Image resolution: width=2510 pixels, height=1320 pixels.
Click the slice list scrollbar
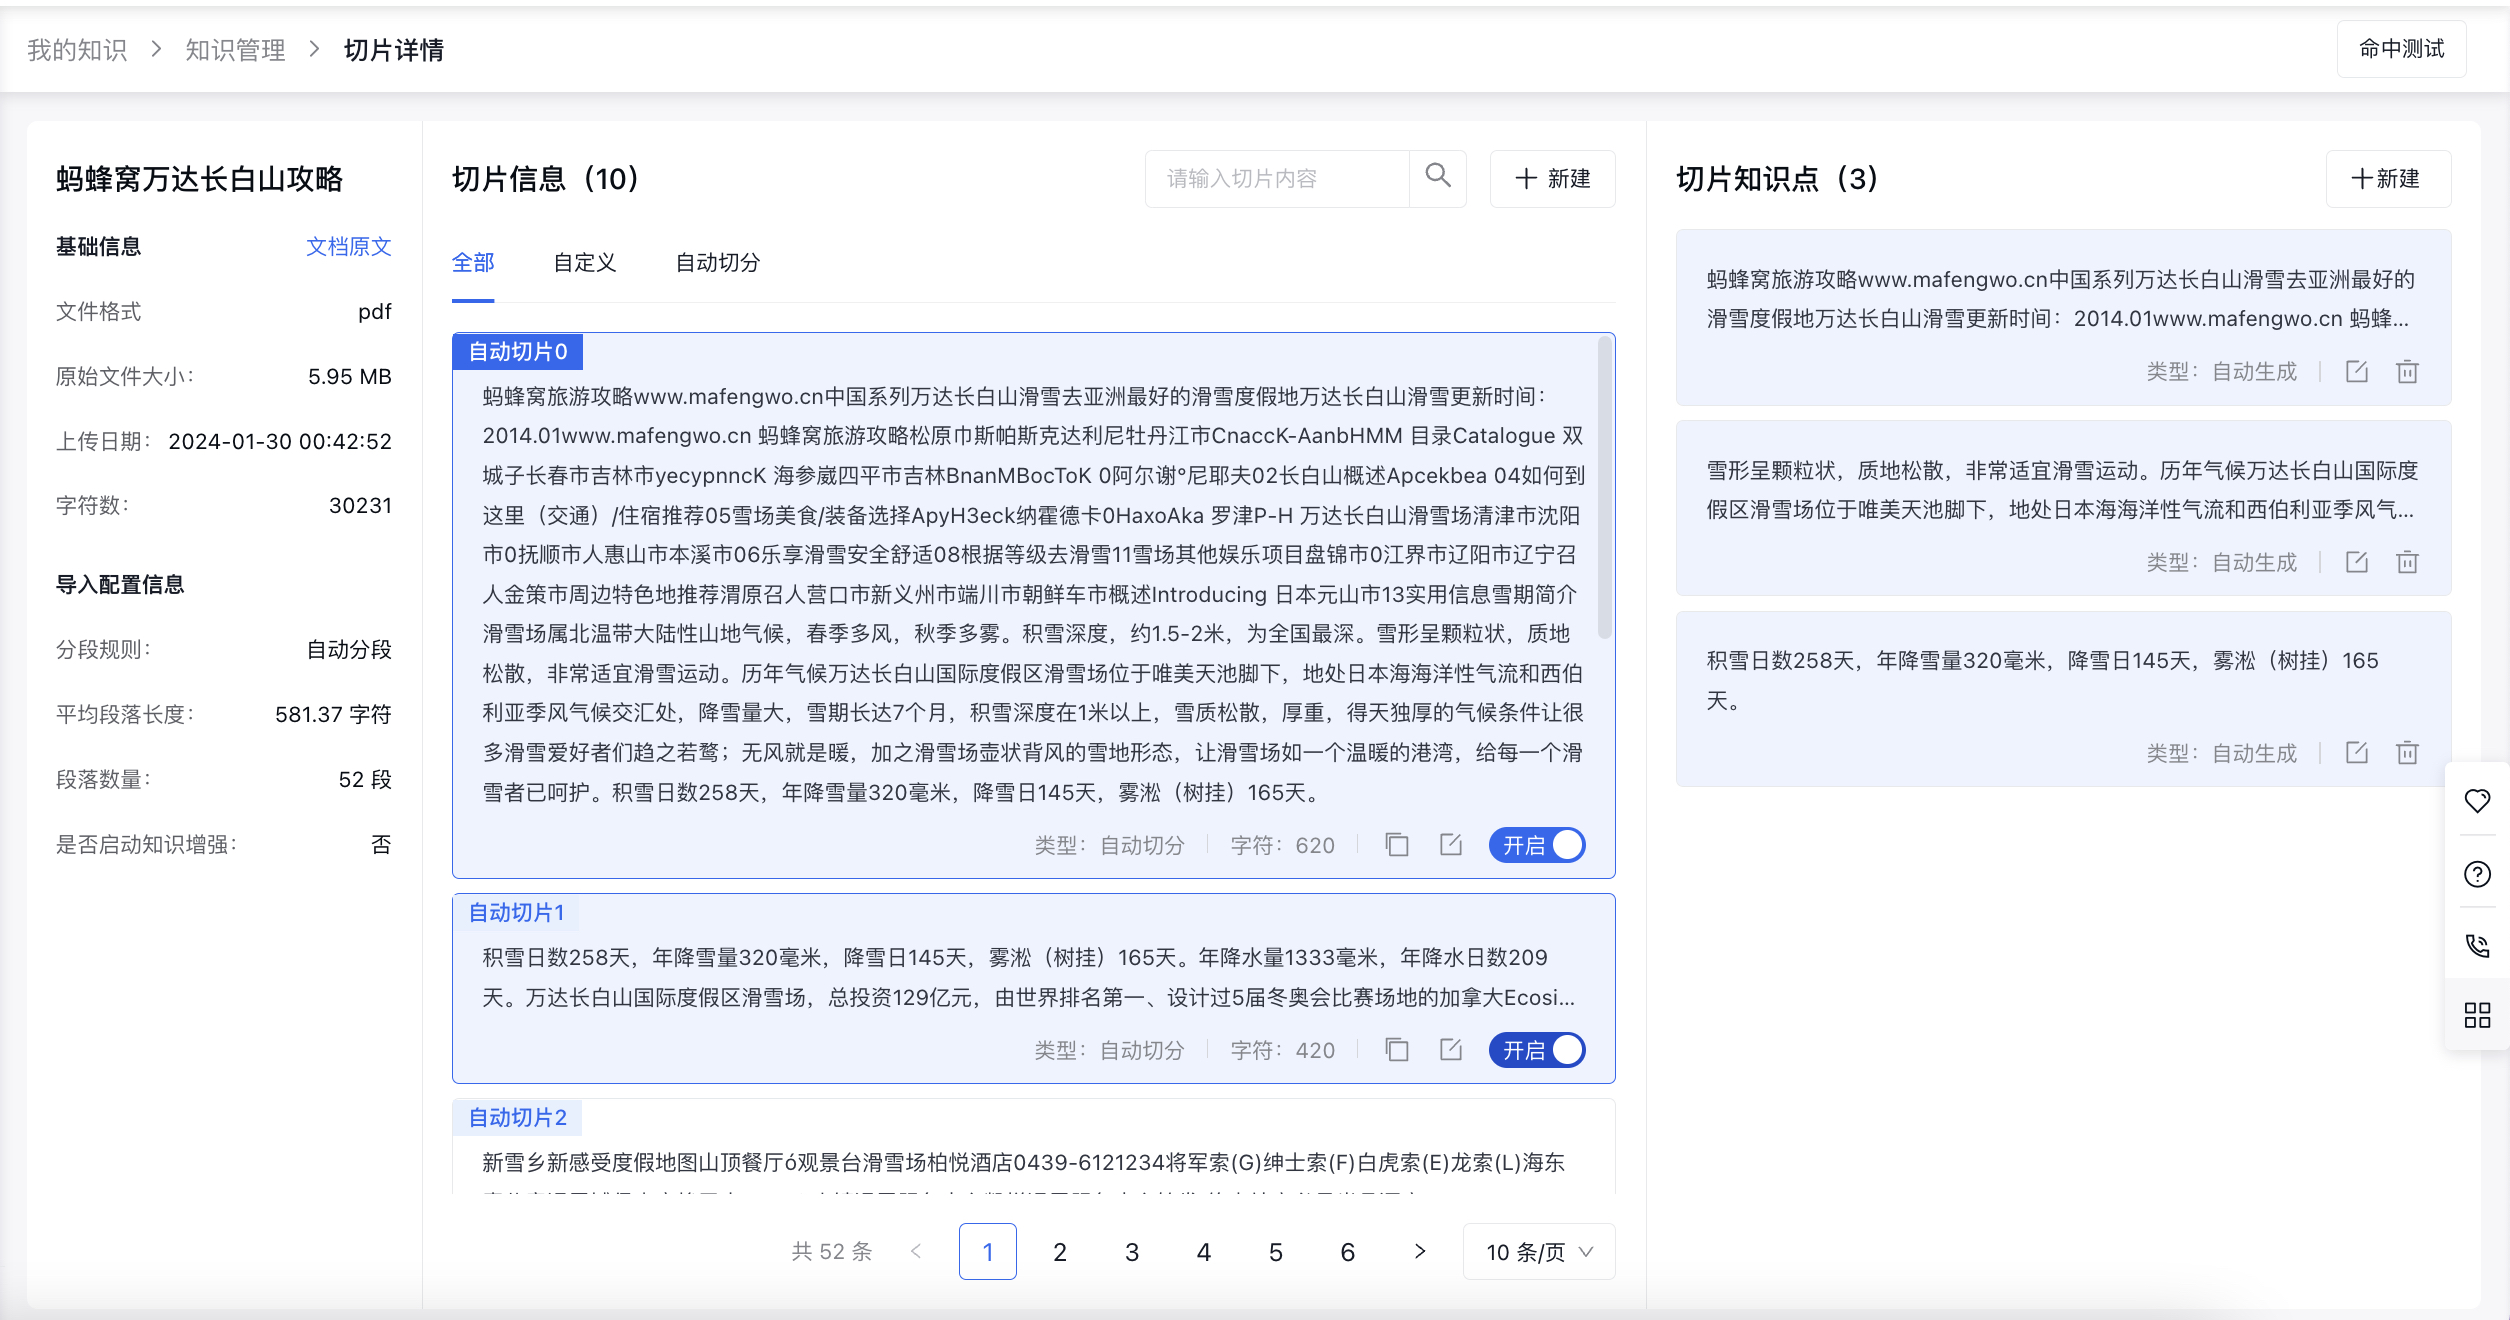pyautogui.click(x=1605, y=488)
